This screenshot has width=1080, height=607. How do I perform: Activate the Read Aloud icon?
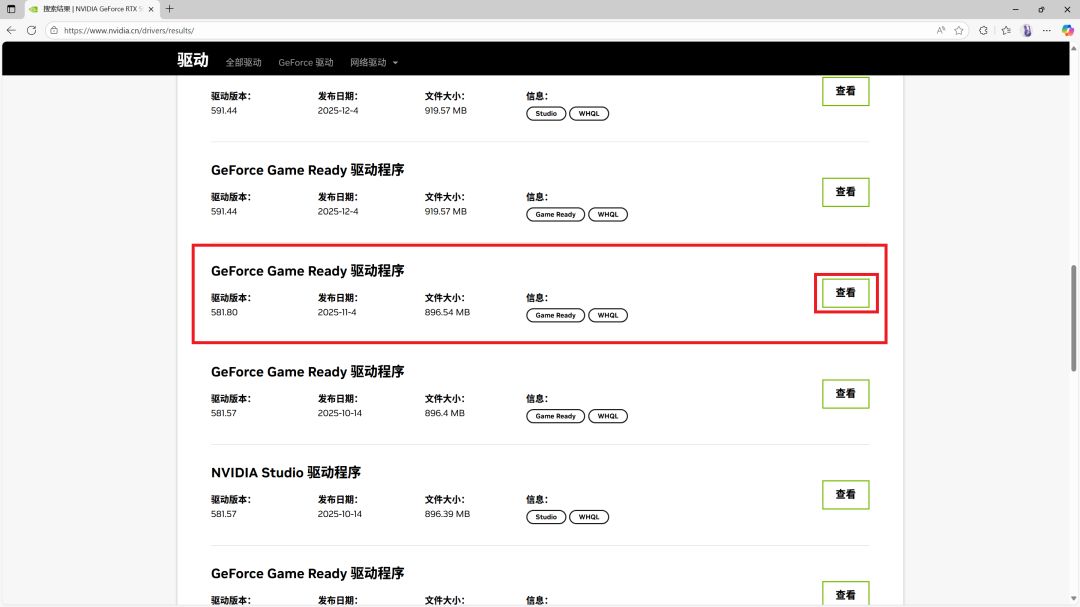(941, 30)
